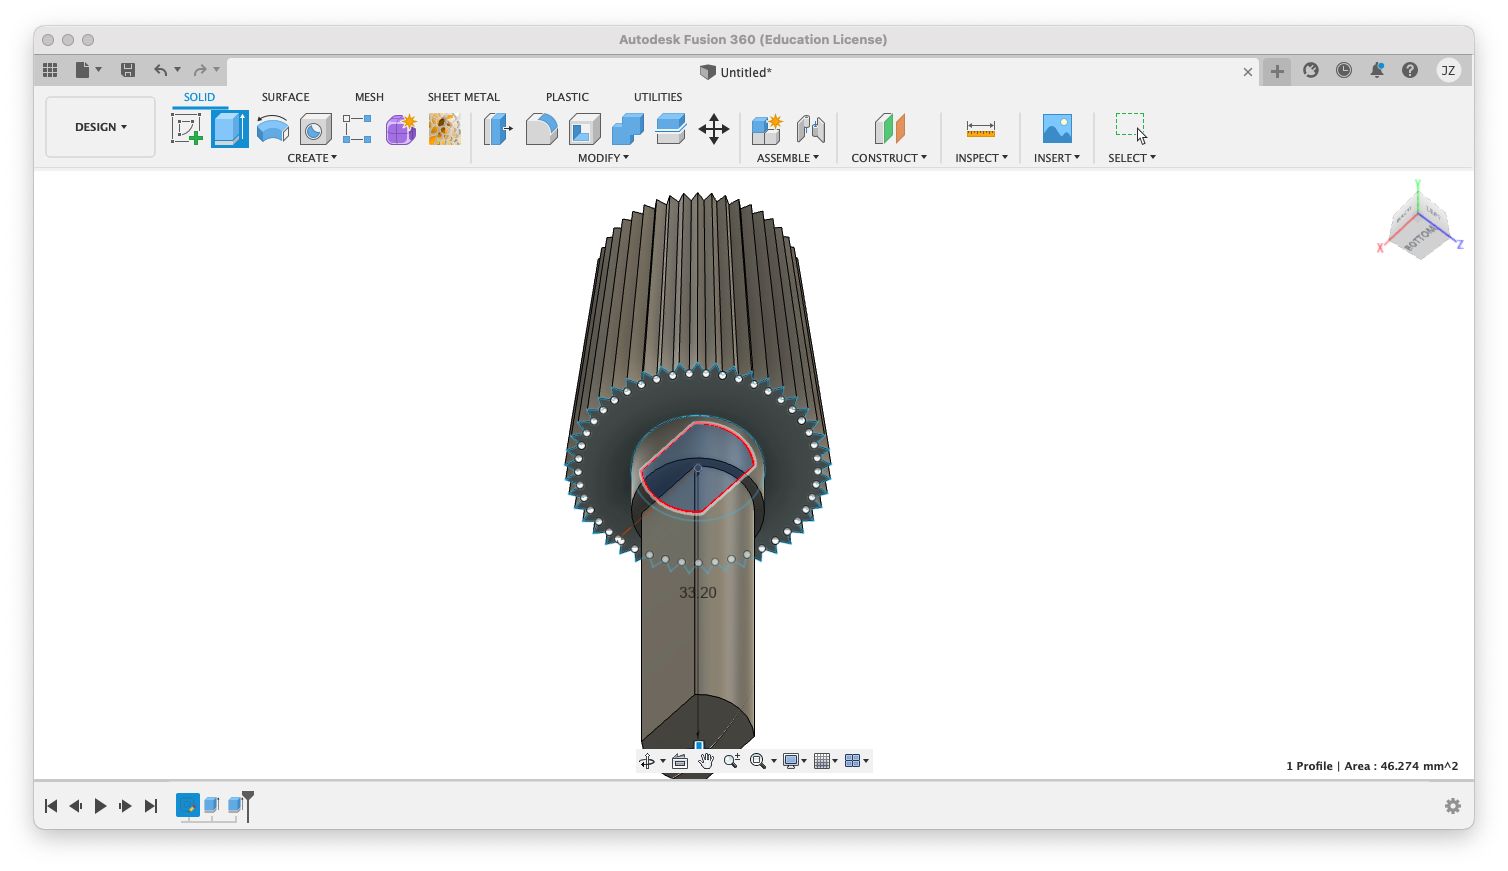Screen dimensions: 1508x871
Task: Click the Offset Plane icon
Action: pos(889,129)
